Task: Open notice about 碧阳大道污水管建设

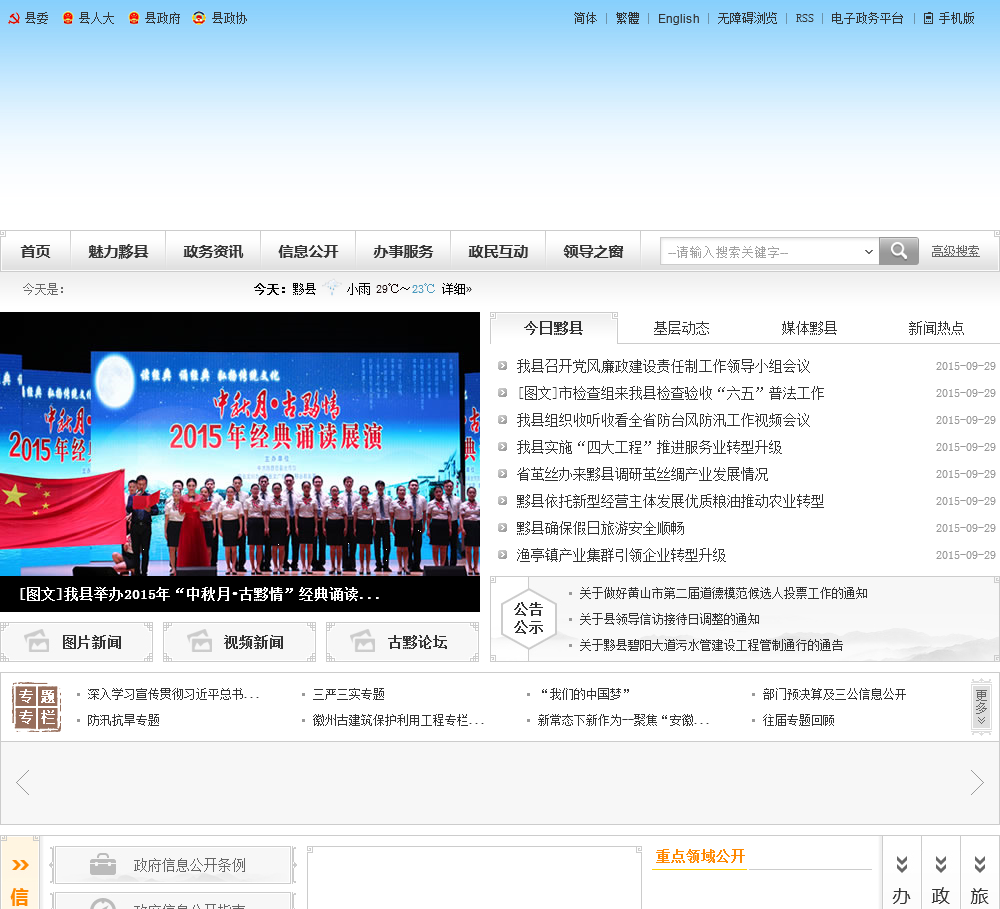Action: point(711,645)
